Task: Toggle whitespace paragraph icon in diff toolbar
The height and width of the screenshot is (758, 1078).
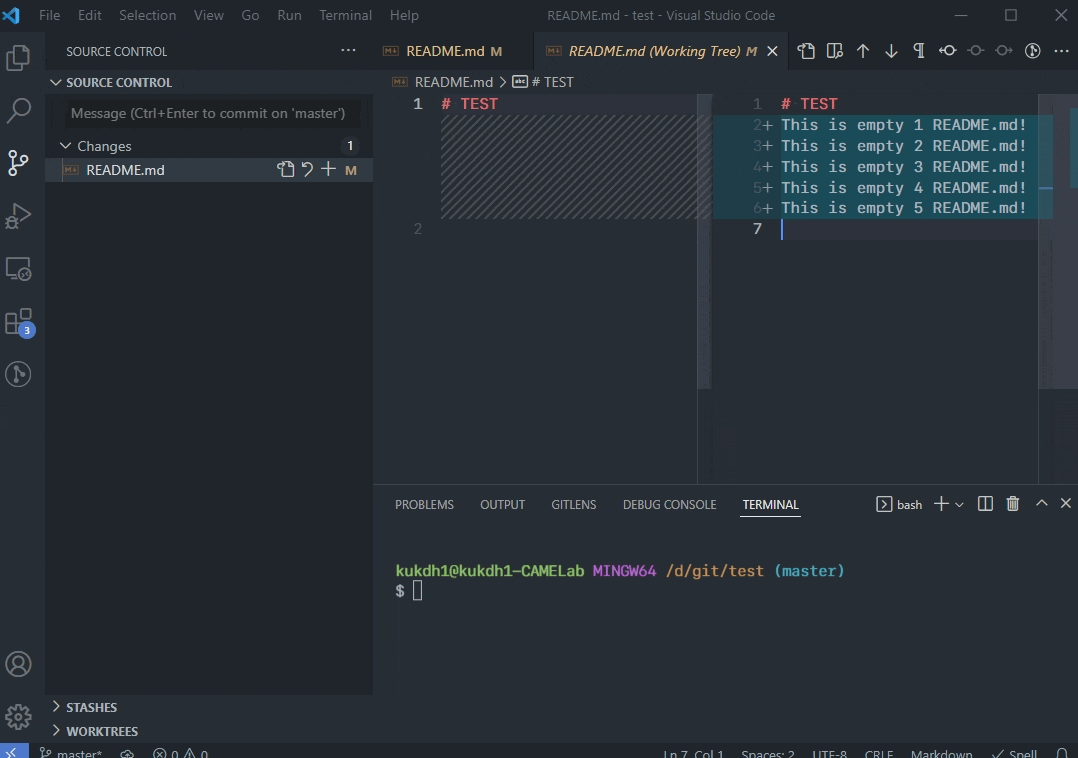Action: (919, 51)
